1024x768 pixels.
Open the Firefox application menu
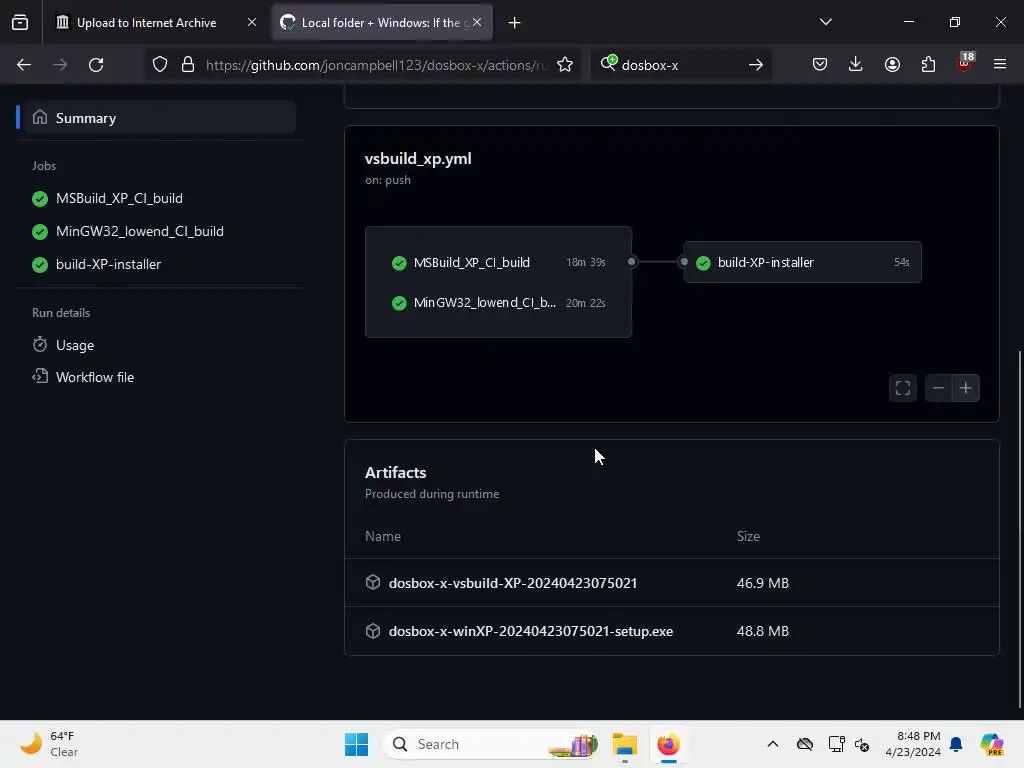point(1000,64)
